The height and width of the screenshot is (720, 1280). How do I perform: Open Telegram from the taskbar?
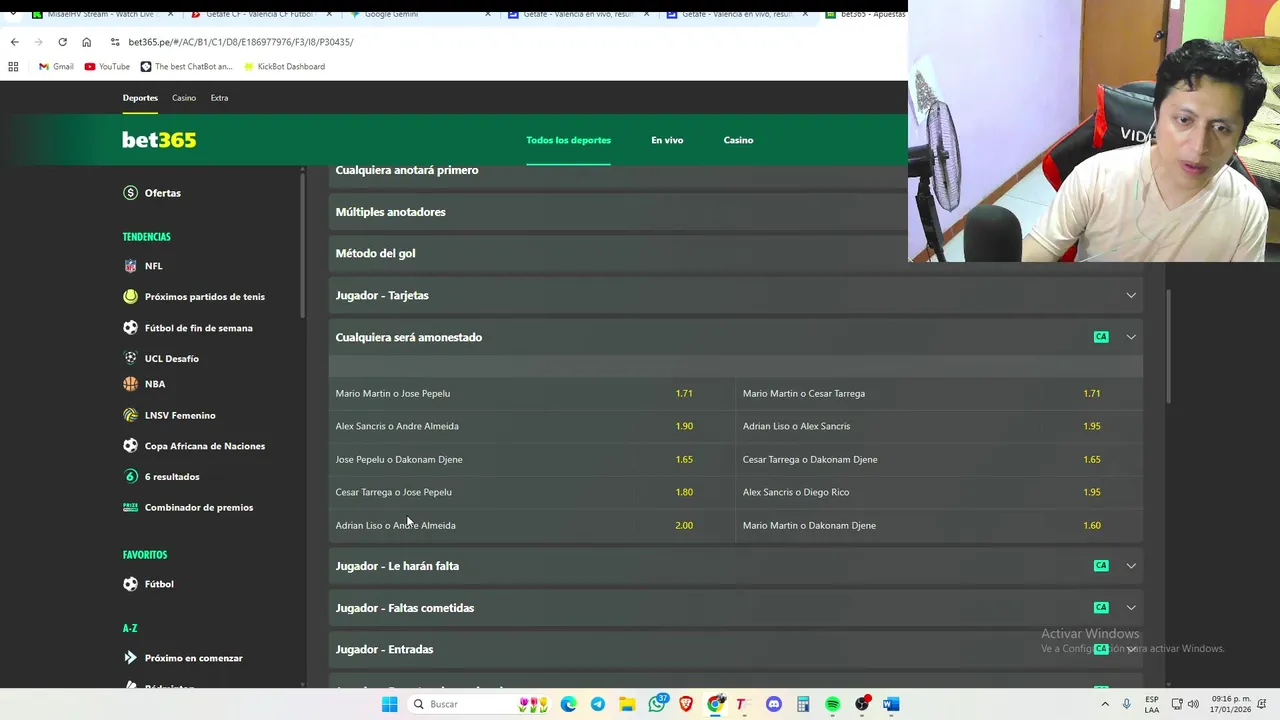(598, 704)
